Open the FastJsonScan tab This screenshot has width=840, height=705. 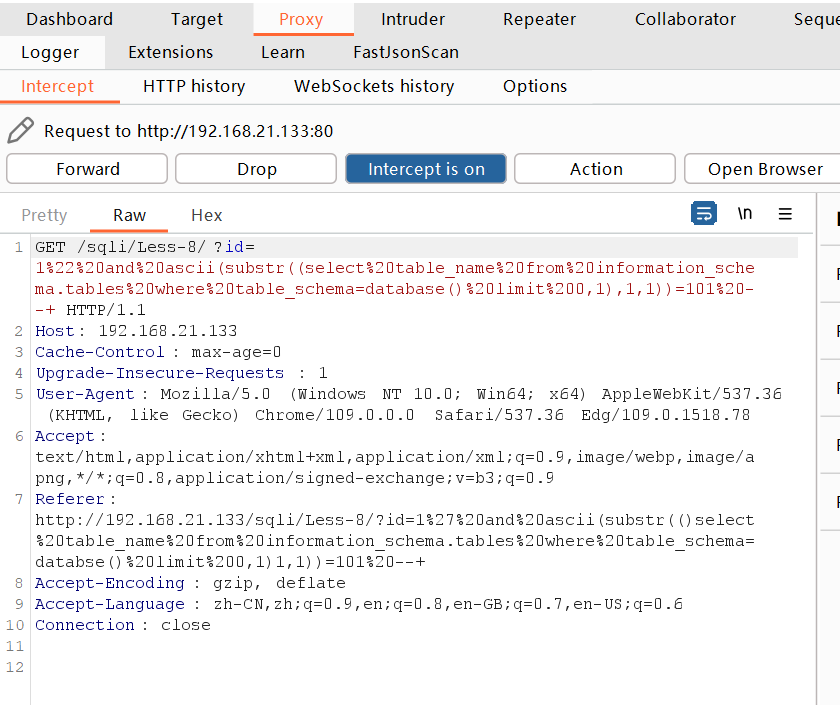pyautogui.click(x=406, y=52)
